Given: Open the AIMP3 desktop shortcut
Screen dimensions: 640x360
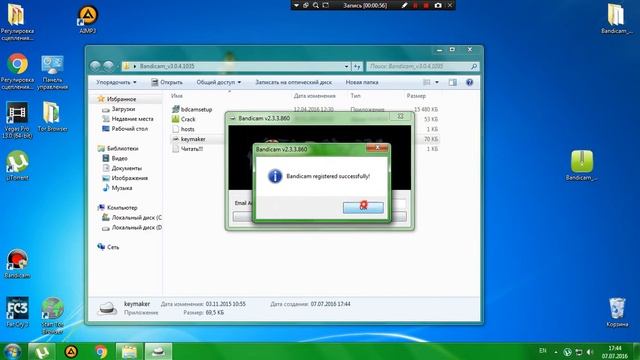Looking at the screenshot, I should (x=88, y=20).
